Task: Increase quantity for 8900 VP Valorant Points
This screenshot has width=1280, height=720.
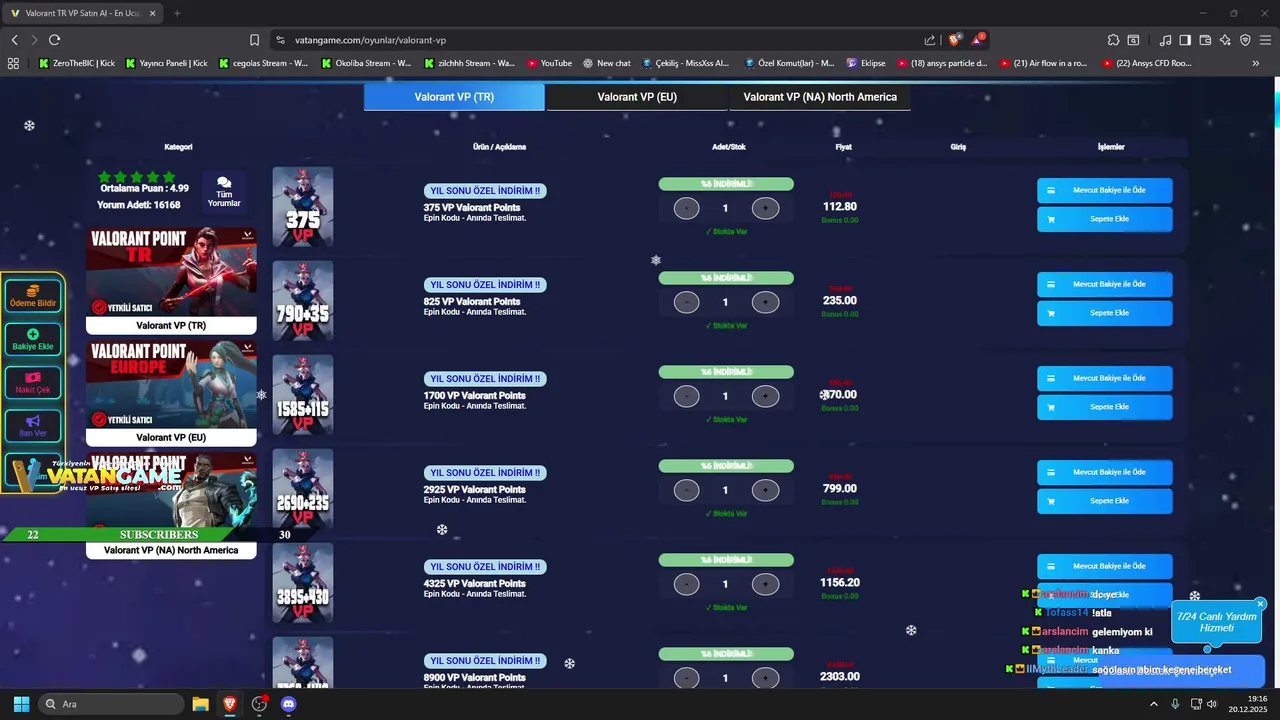Action: coord(765,678)
